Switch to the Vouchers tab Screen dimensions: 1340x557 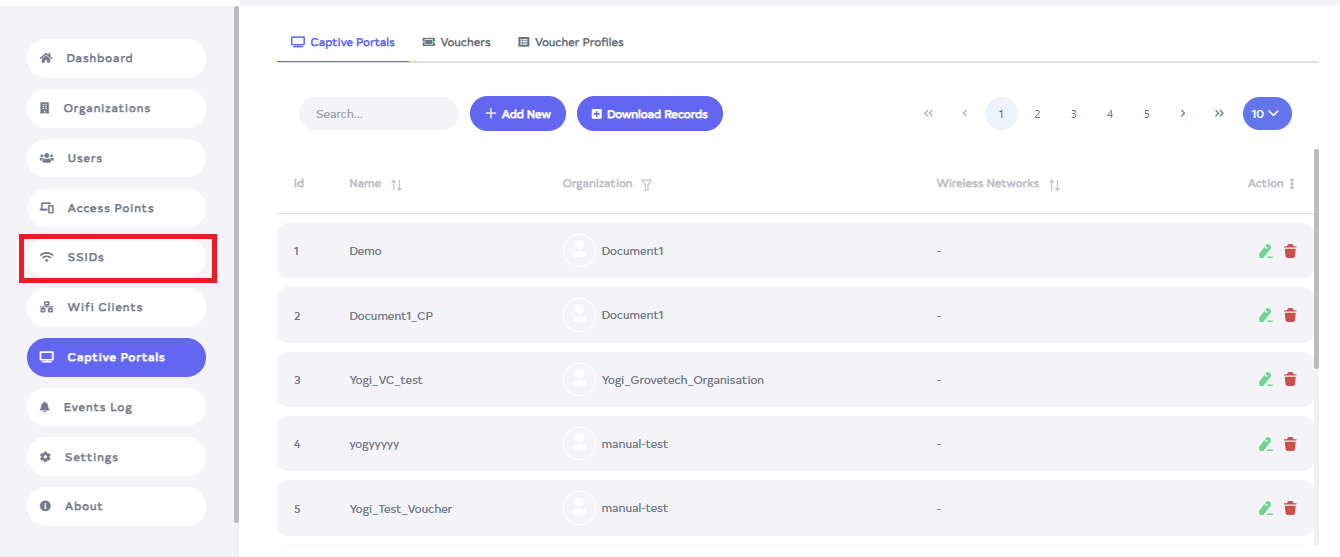(456, 42)
